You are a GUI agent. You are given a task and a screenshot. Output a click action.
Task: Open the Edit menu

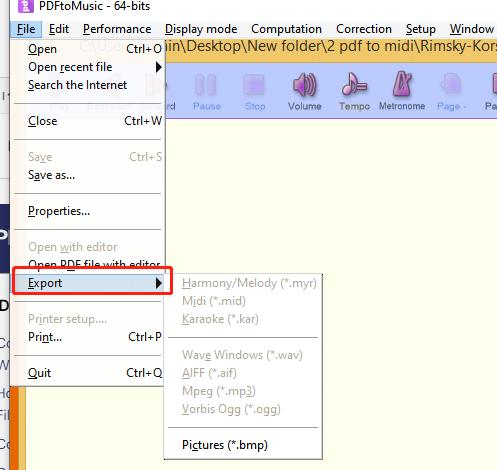click(x=59, y=29)
